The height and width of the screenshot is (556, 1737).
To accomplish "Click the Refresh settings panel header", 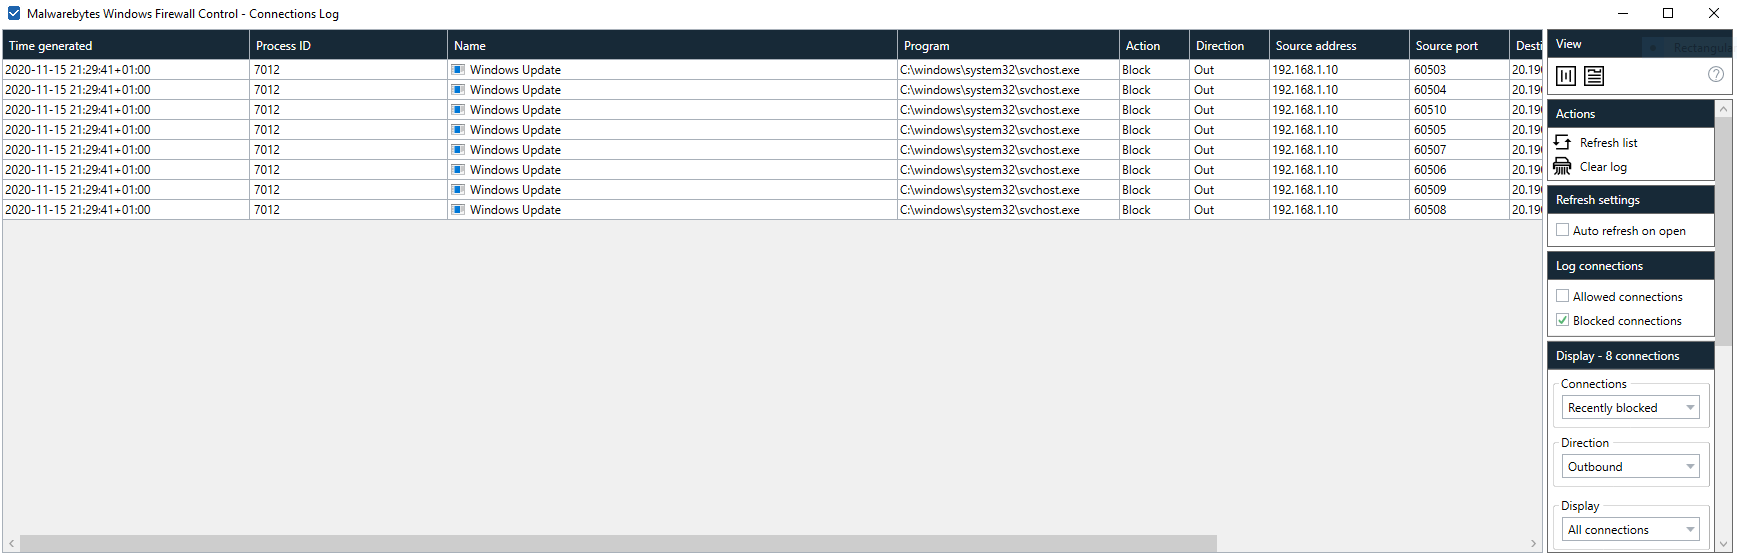I will (1630, 200).
